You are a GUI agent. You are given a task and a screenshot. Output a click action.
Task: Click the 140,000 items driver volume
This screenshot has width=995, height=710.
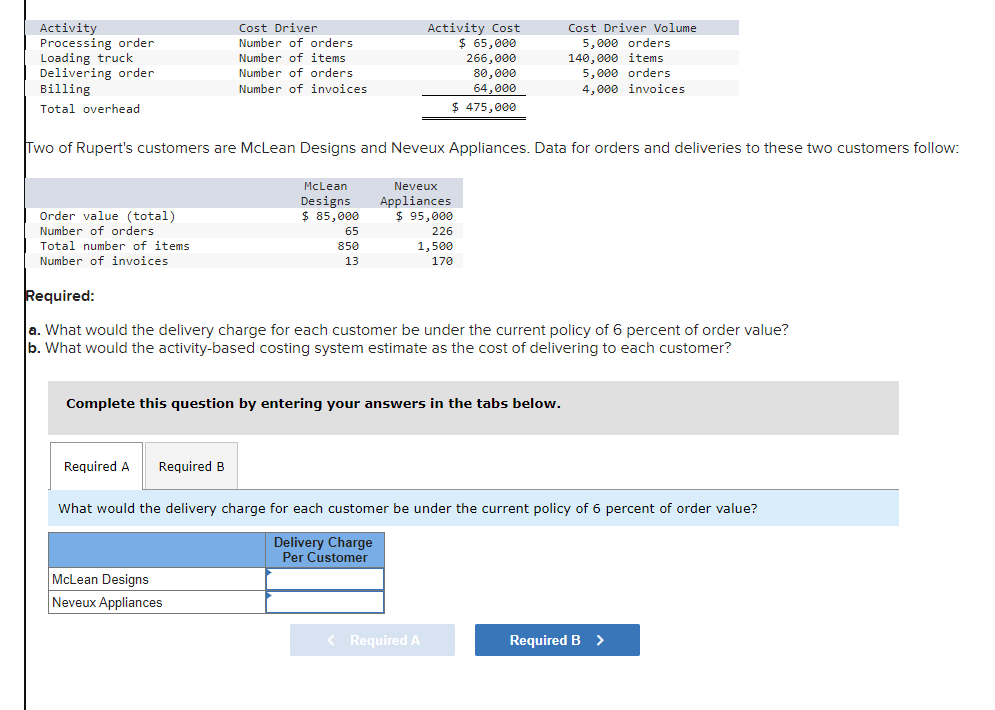point(616,58)
